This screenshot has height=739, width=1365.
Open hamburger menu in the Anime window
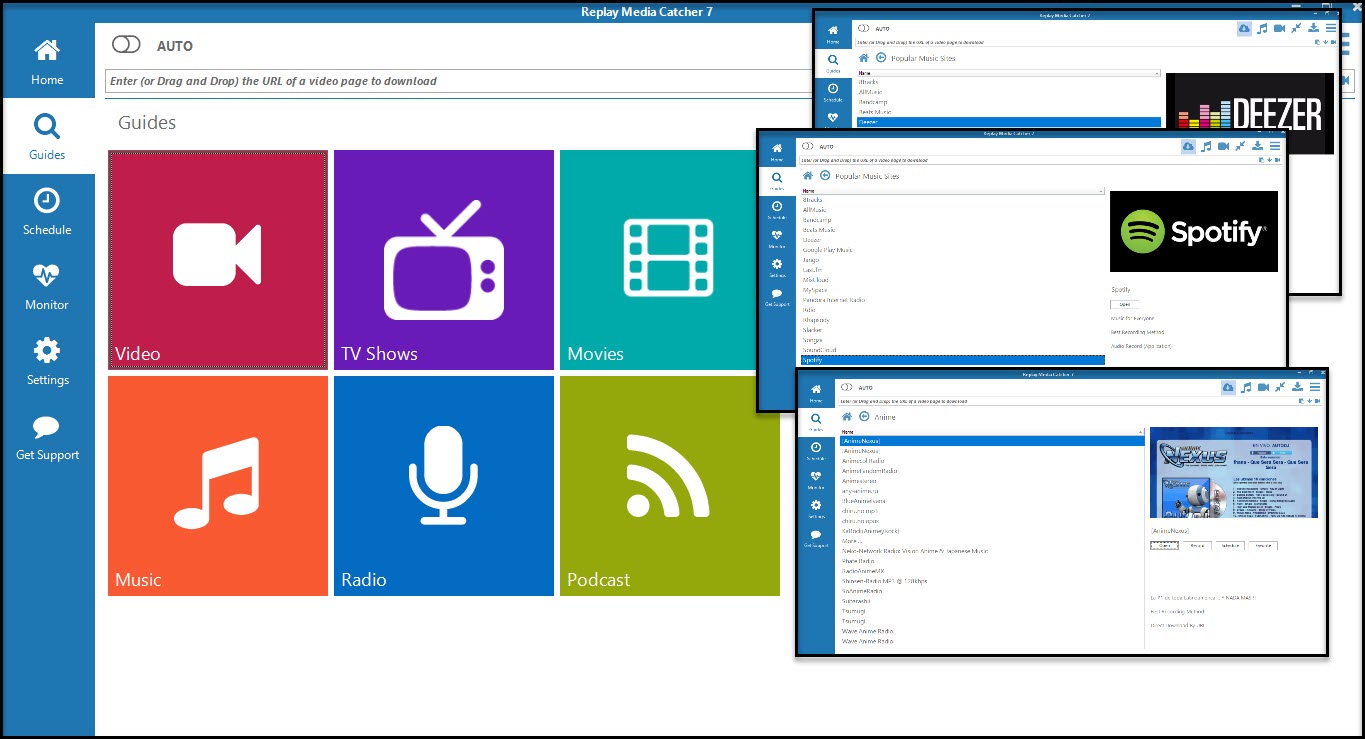coord(1315,387)
